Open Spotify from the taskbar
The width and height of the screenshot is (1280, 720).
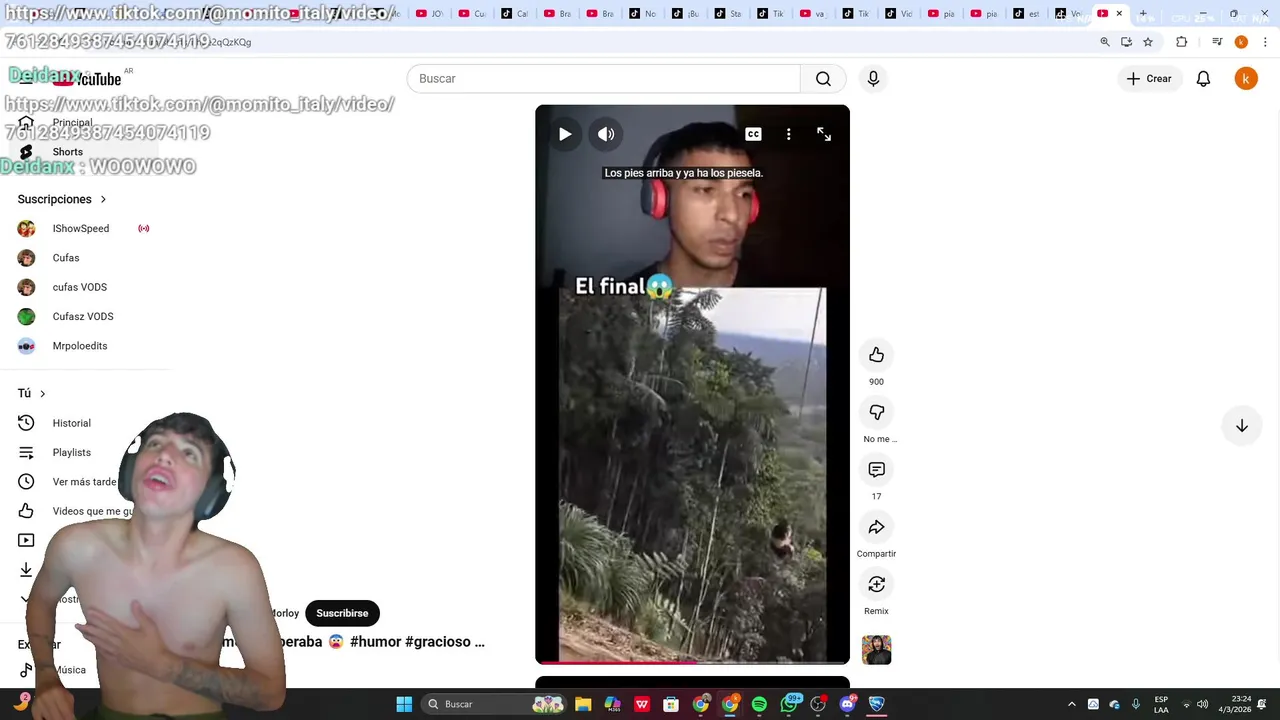tap(759, 704)
